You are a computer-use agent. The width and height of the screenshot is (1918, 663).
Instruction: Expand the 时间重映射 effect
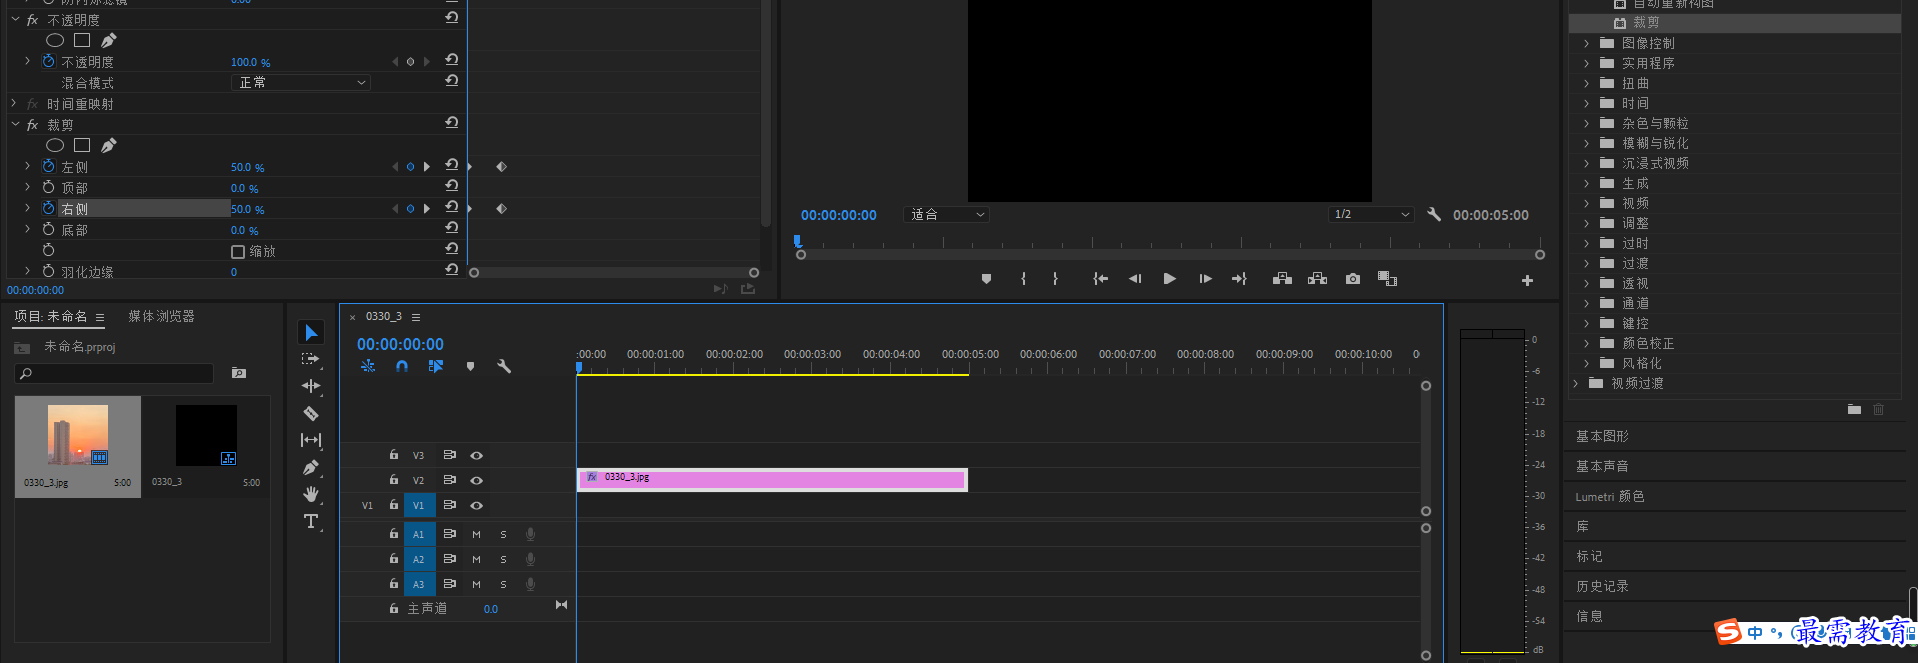point(14,103)
